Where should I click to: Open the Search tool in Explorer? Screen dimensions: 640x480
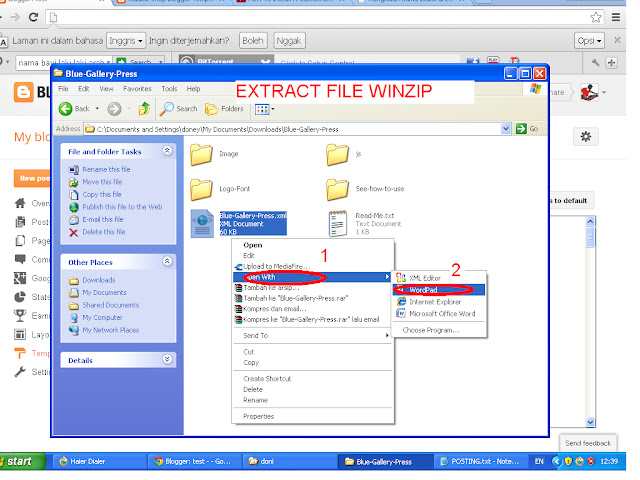178,109
